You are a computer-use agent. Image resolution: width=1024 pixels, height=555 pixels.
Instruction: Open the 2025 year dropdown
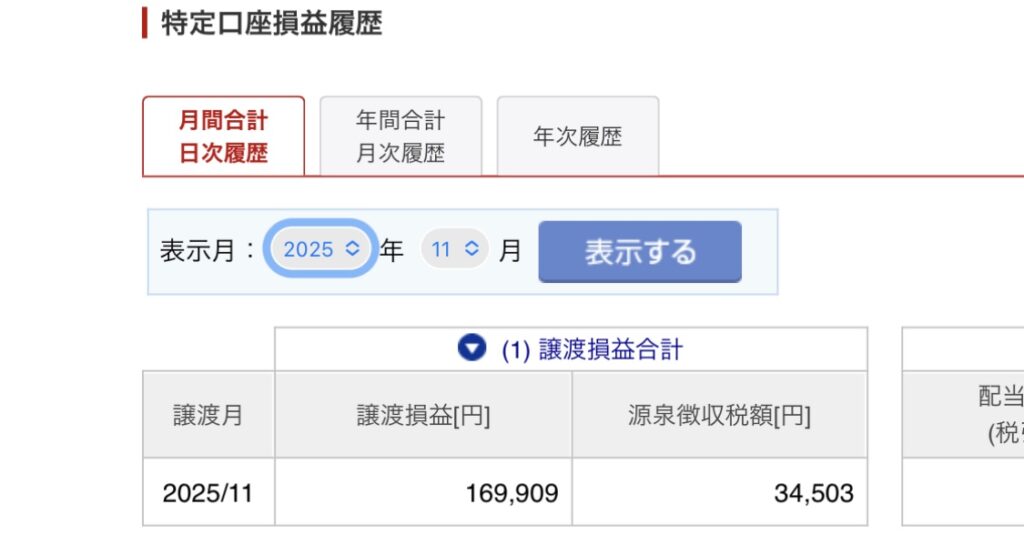321,249
